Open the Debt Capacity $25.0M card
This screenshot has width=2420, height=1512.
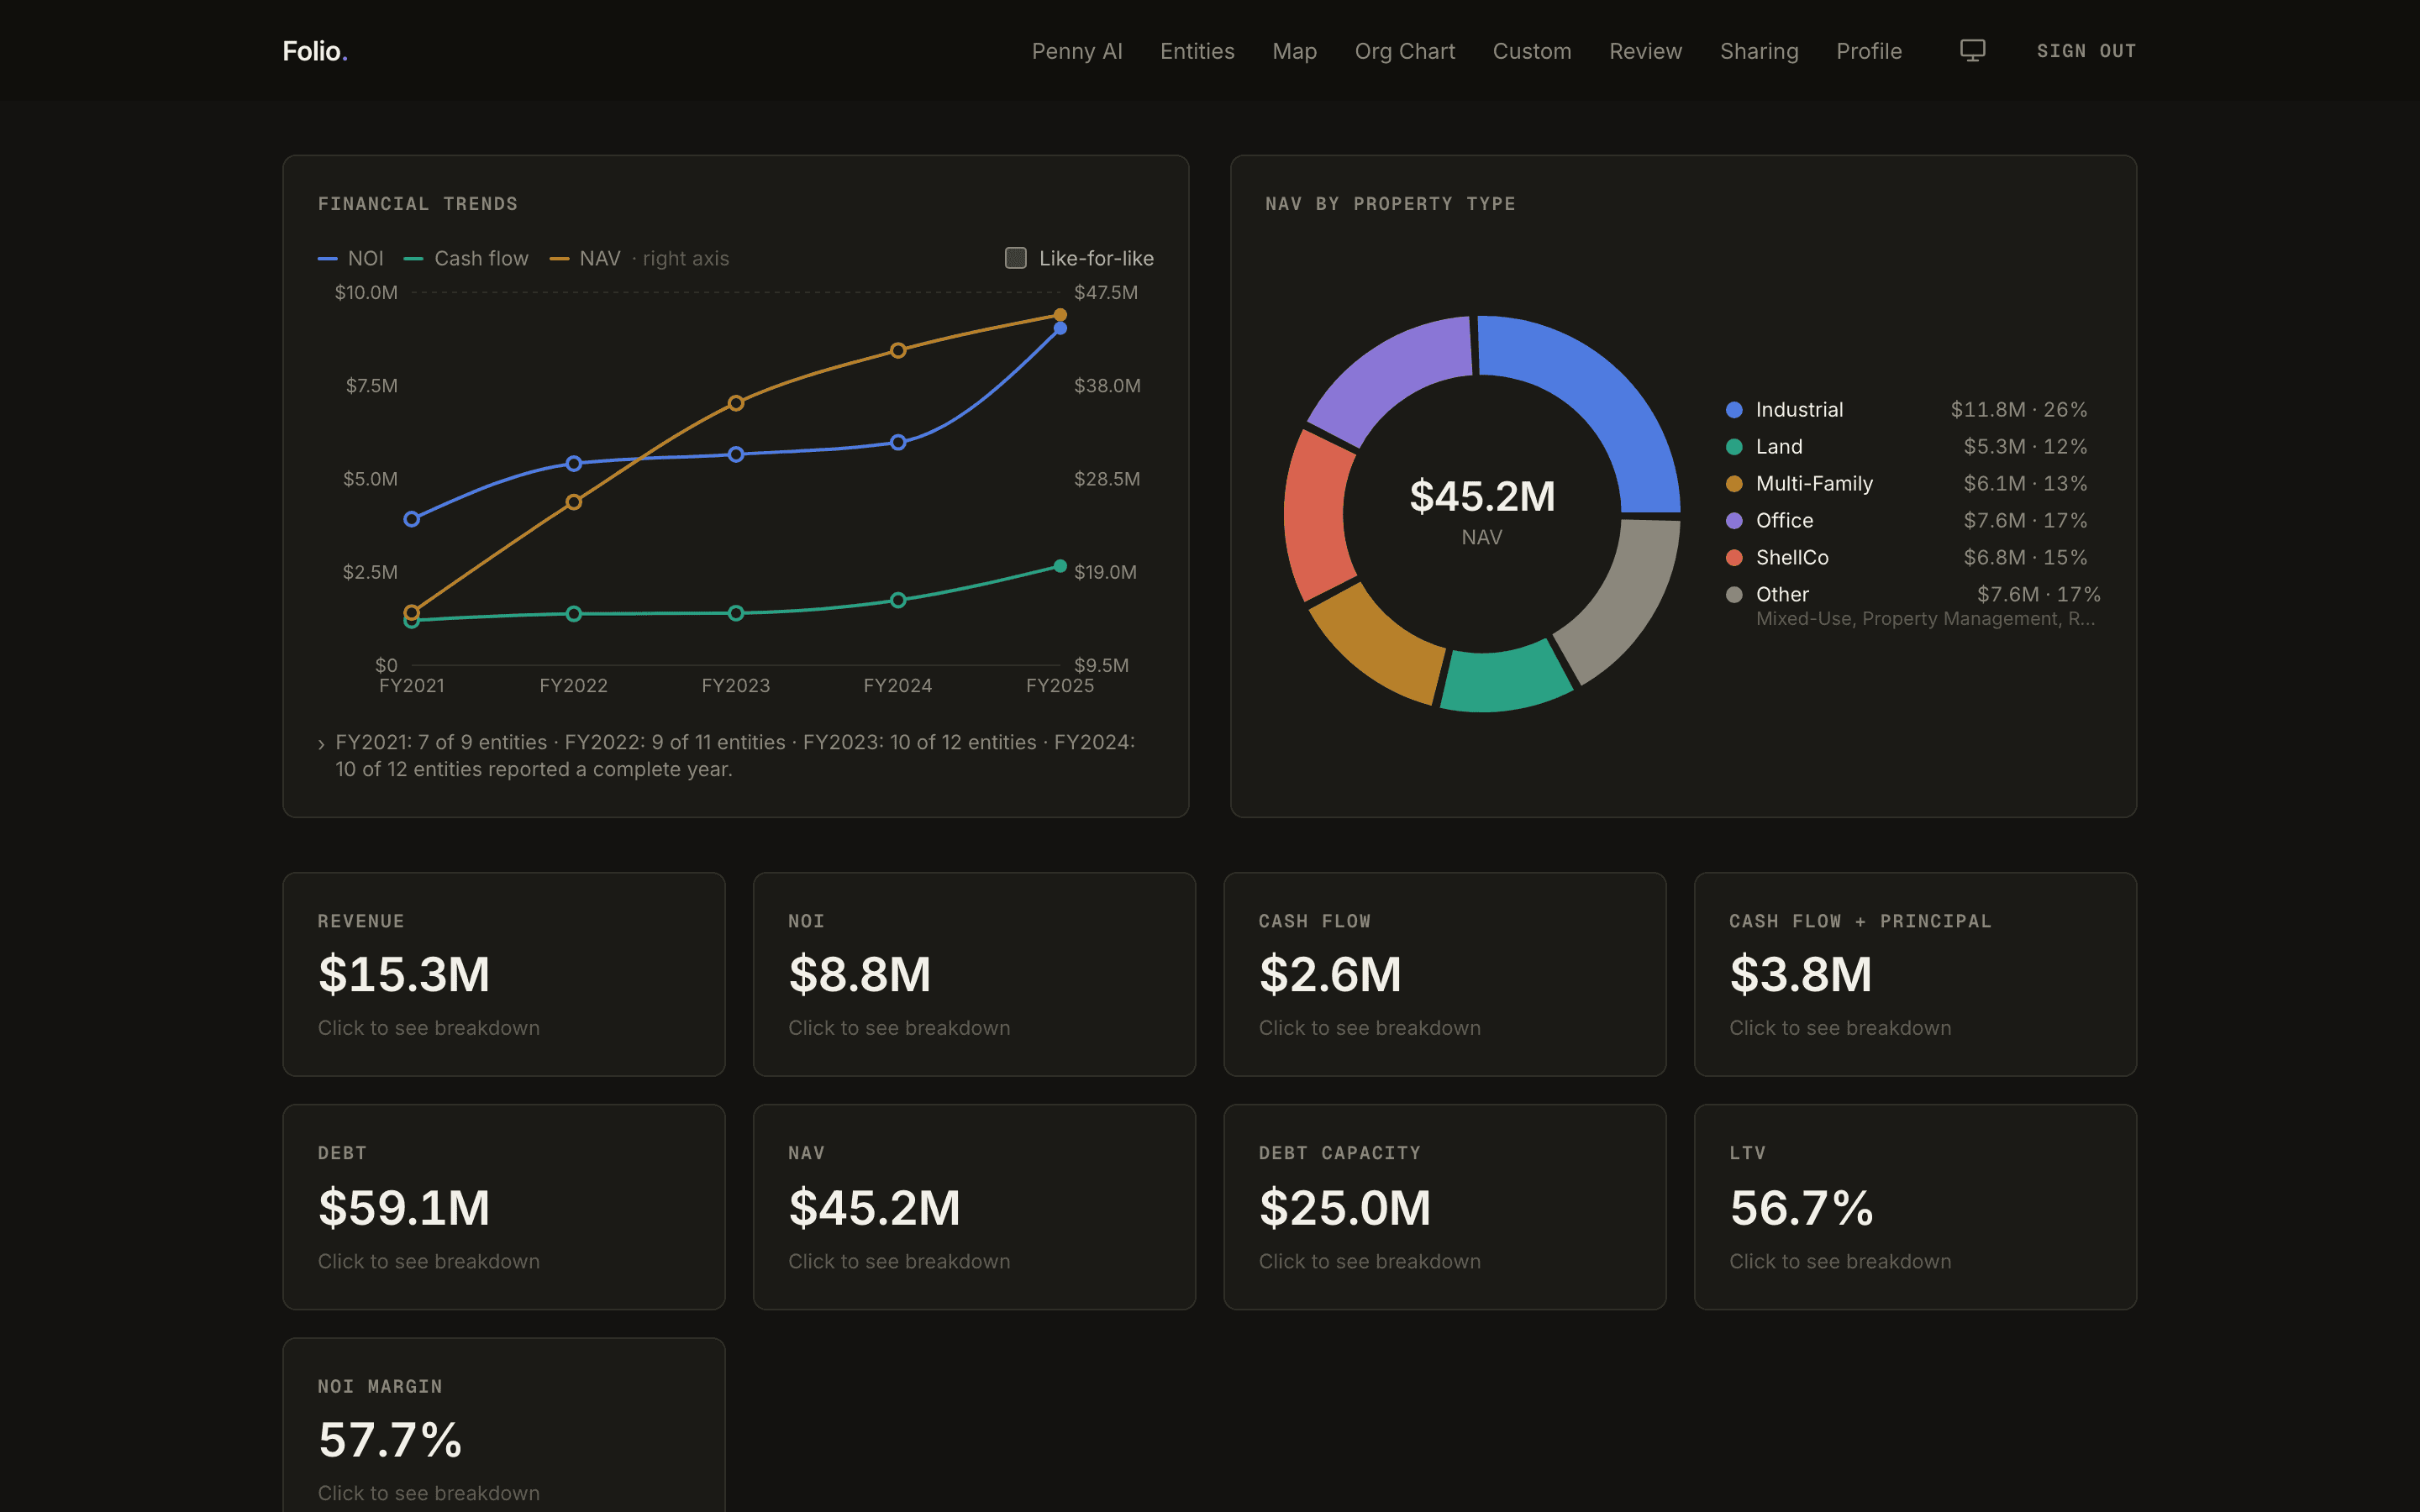tap(1445, 1207)
